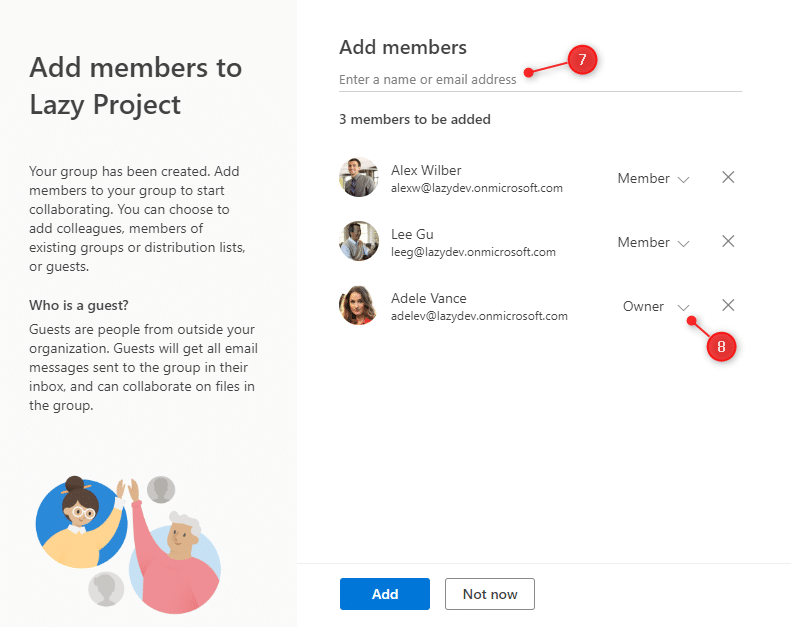Select Adele Vance's profile photo

[x=359, y=305]
